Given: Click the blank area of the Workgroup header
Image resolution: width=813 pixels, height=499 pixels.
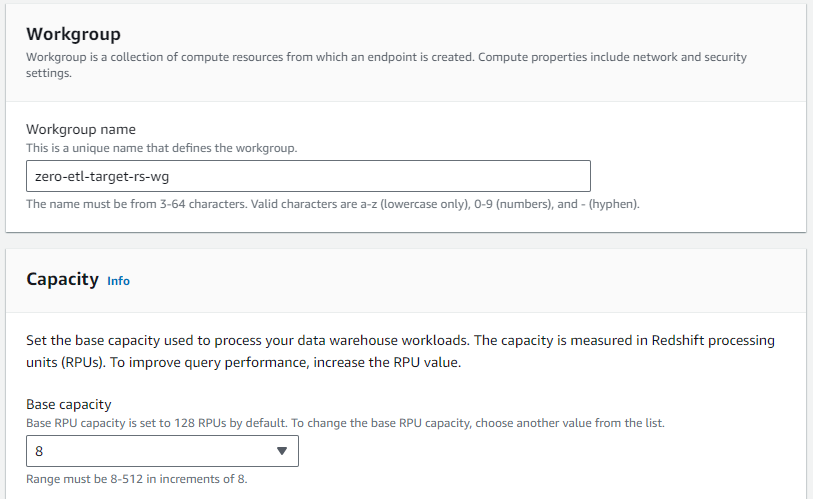Looking at the screenshot, I should [500, 30].
